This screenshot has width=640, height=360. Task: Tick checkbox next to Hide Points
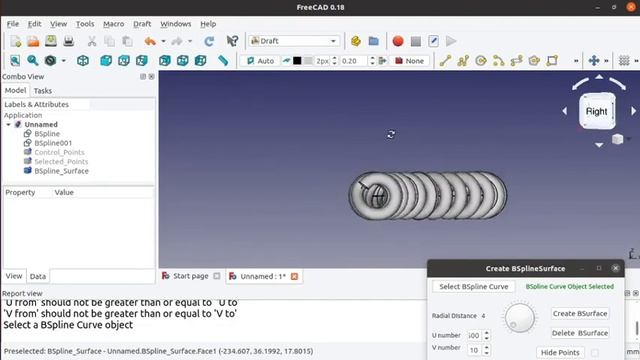pos(595,353)
